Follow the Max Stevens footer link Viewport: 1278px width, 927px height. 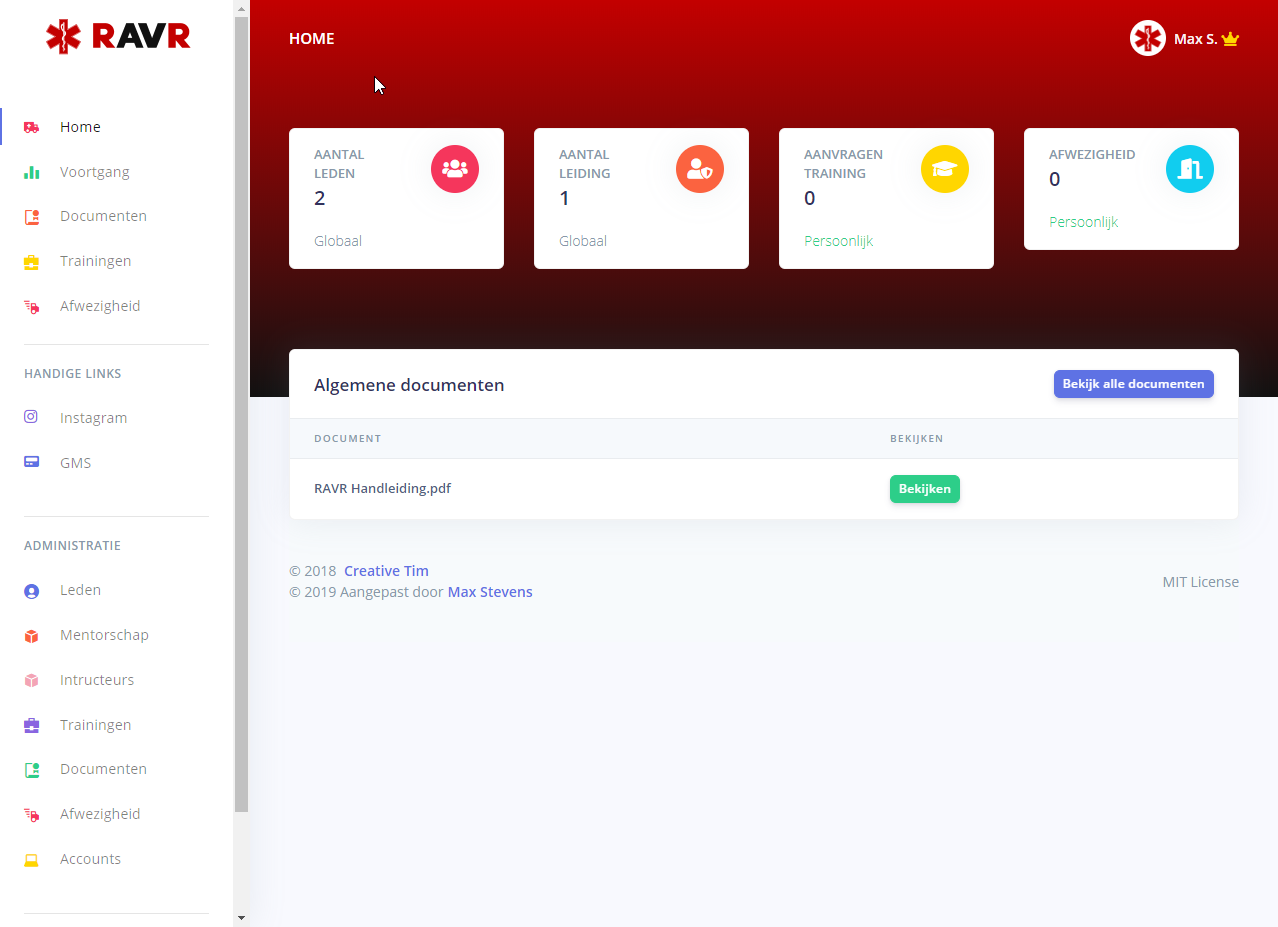[490, 592]
